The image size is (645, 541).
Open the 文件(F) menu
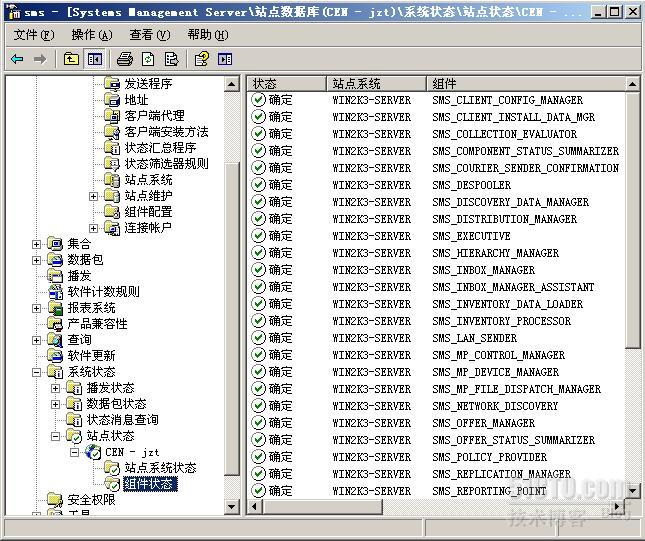[x=34, y=35]
